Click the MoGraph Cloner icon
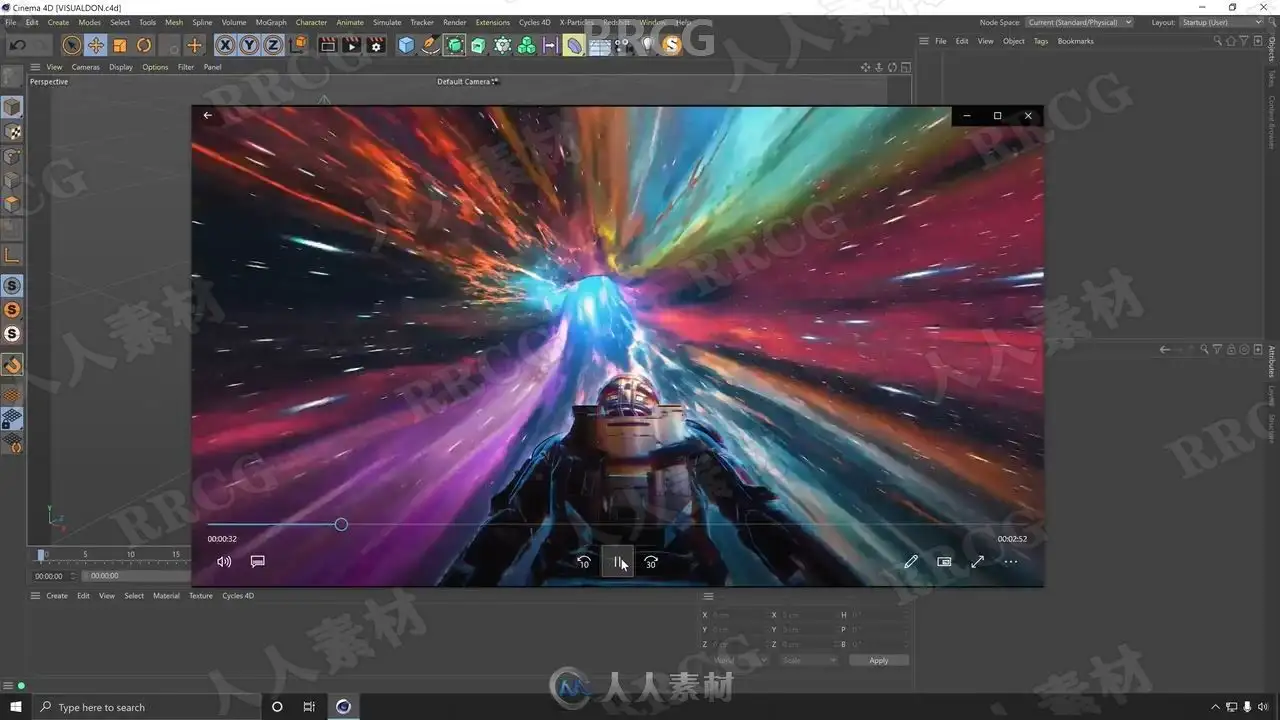1280x720 pixels. 502,45
